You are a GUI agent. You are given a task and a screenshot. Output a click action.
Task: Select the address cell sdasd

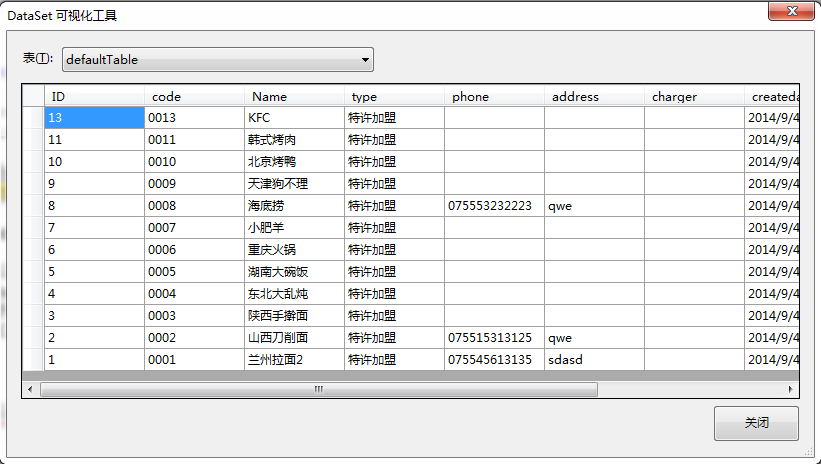click(x=594, y=360)
